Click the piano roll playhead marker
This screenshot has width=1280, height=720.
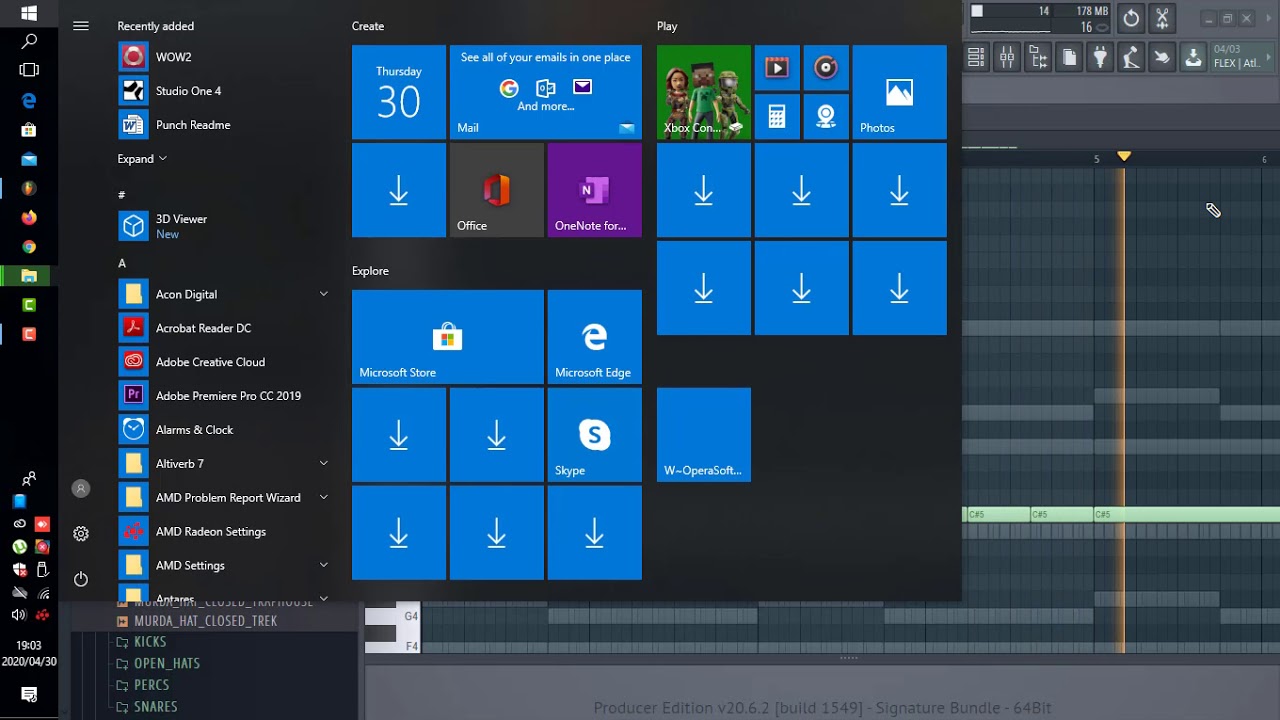tap(1124, 156)
